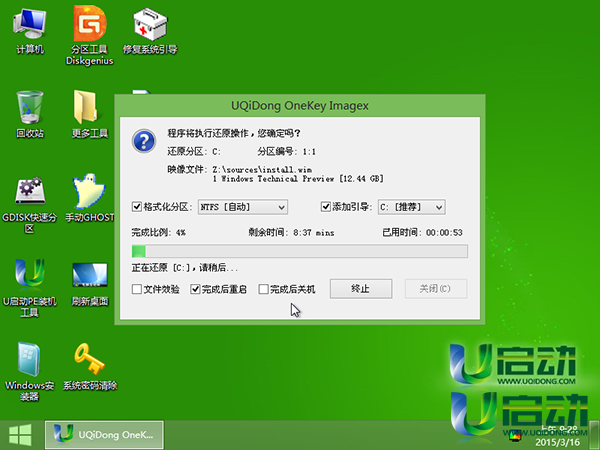Click the 剩余时间: 8:37 mins text
This screenshot has height=450, width=600.
[291, 232]
